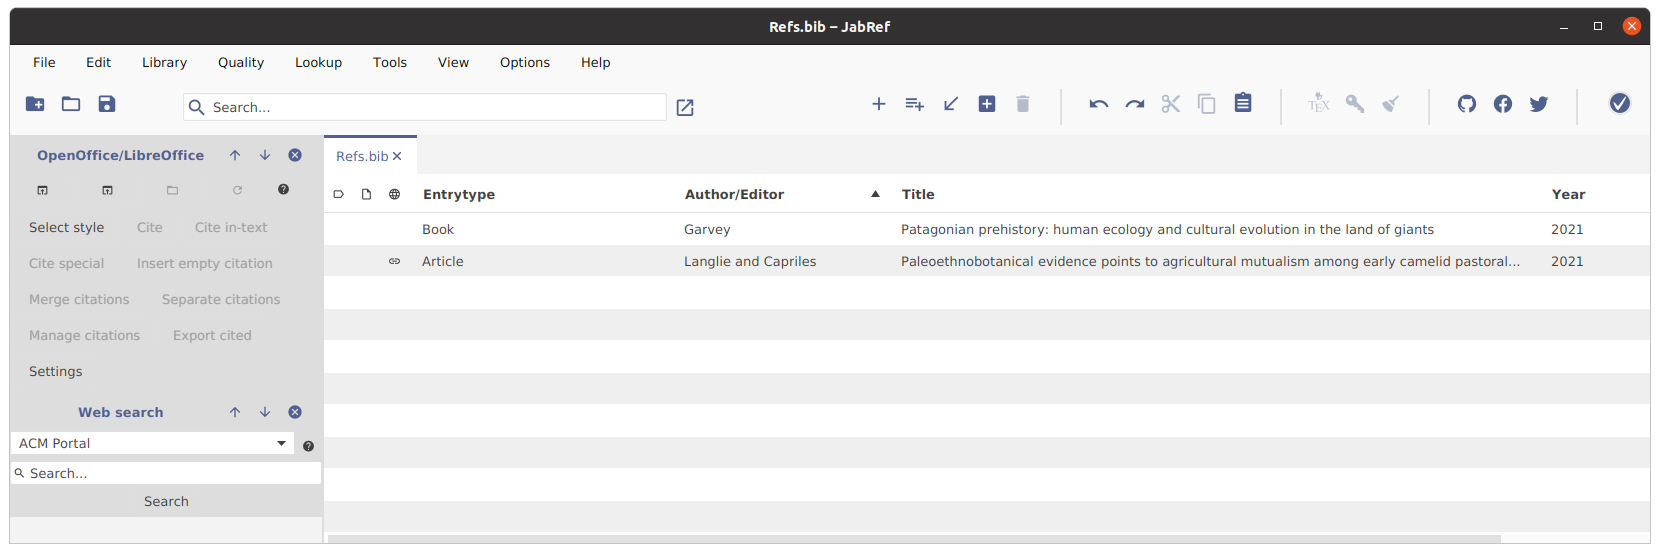
Task: Open the JabRef Facebook page icon
Action: [1503, 104]
